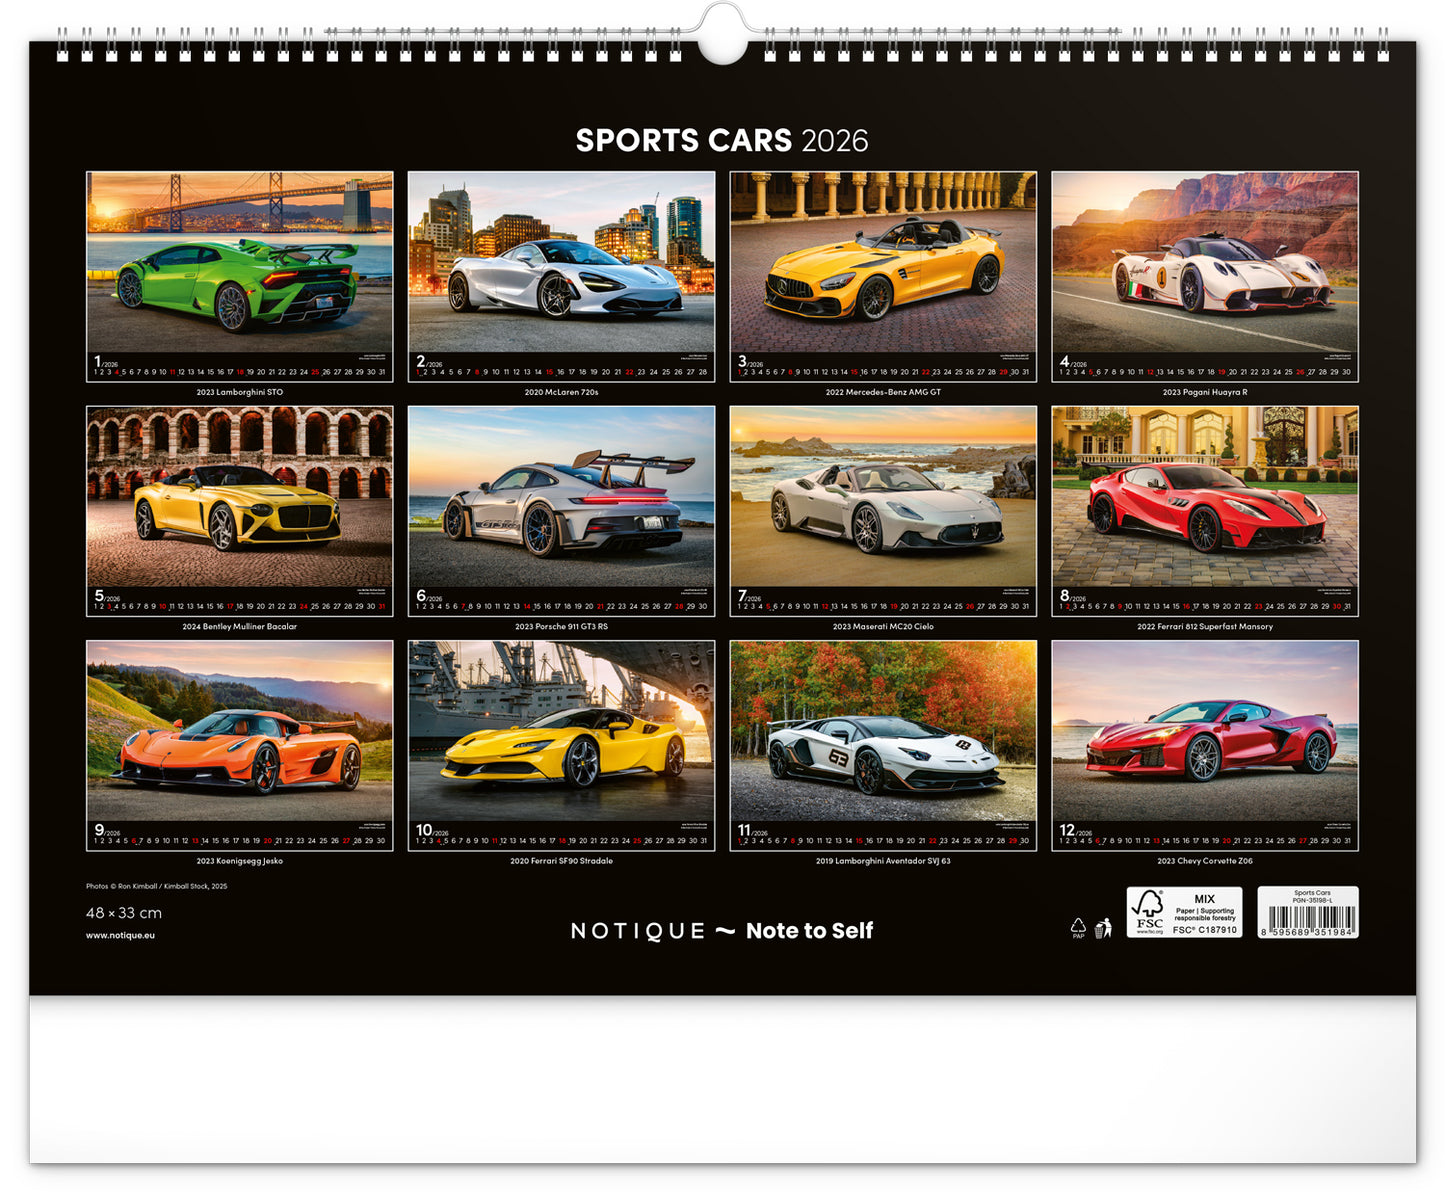
Task: Expand the 7/2026 July month label
Action: 748,596
